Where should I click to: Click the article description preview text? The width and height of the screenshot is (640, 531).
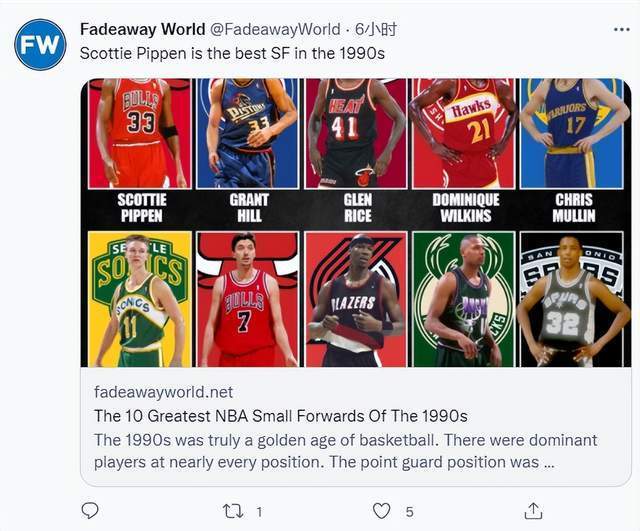click(x=345, y=451)
